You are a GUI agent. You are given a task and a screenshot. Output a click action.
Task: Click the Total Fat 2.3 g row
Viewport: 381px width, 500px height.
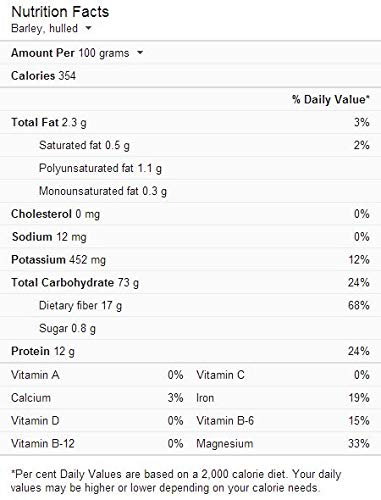coord(190,122)
